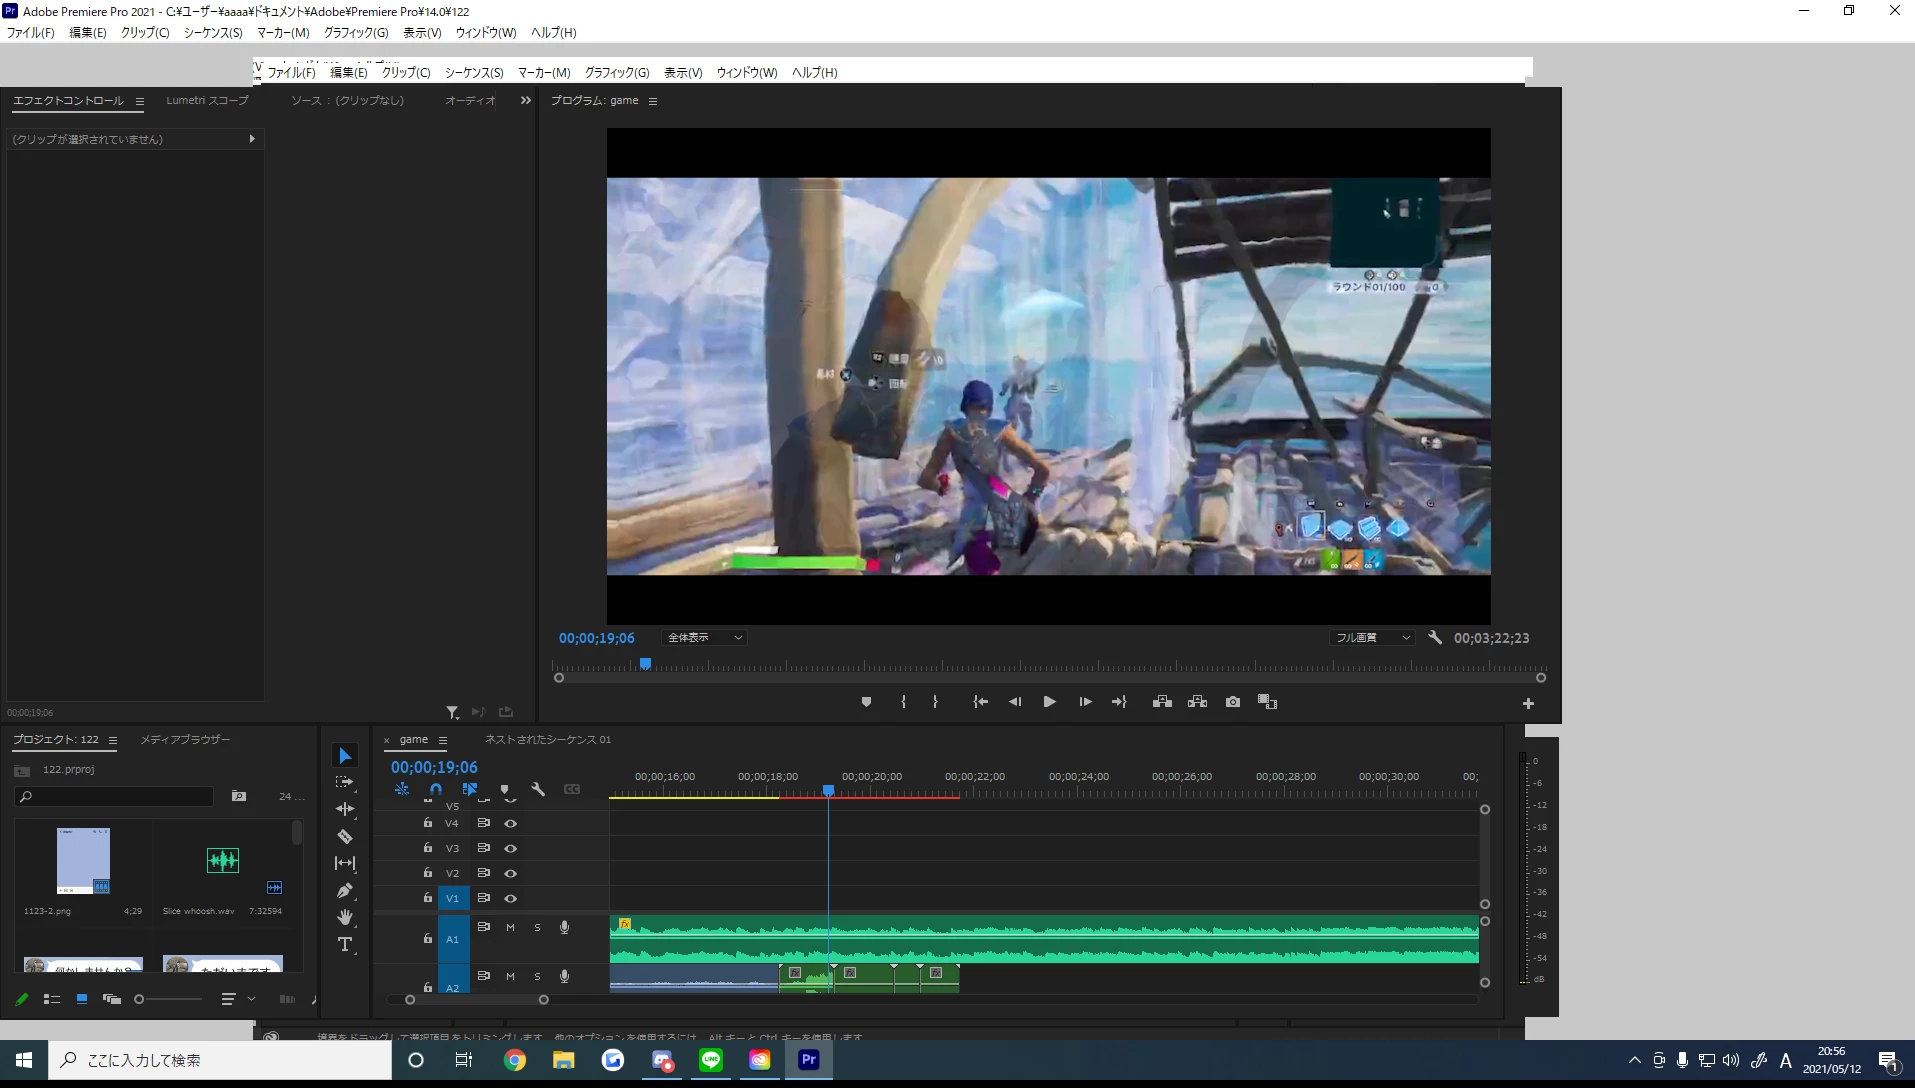
Task: Open the エフェクトコントロール panel menu
Action: (140, 102)
